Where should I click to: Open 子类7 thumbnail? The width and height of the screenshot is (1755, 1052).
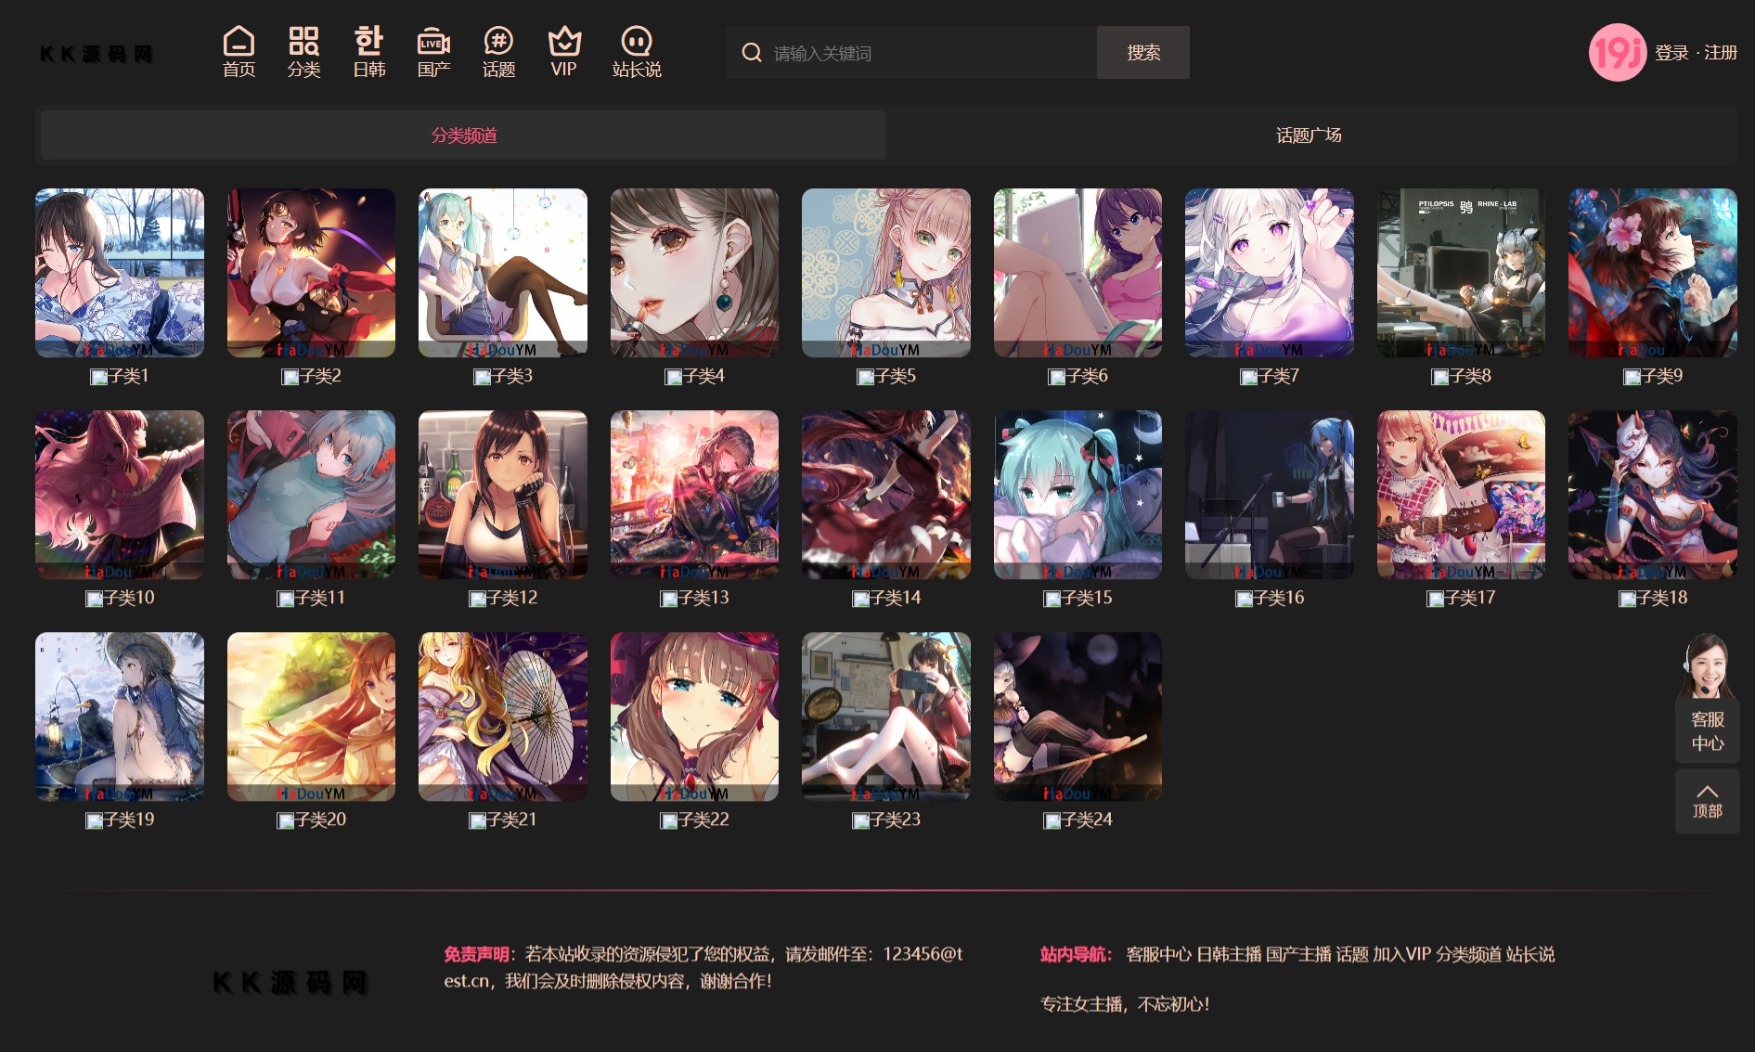coord(1270,273)
